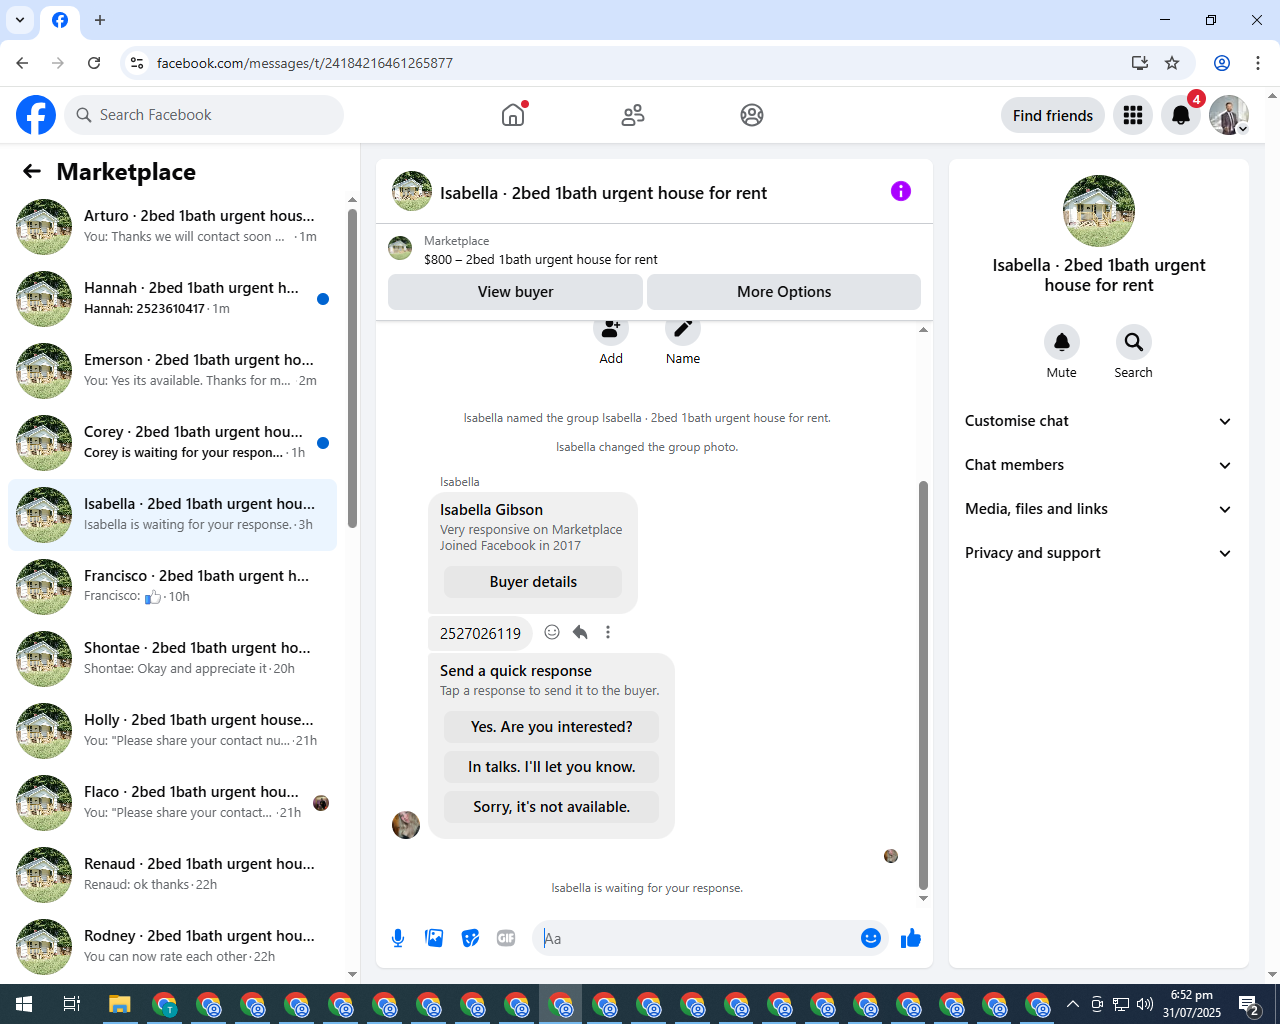The image size is (1280, 1024).
Task: Choose a sticker in composer
Action: [x=470, y=938]
